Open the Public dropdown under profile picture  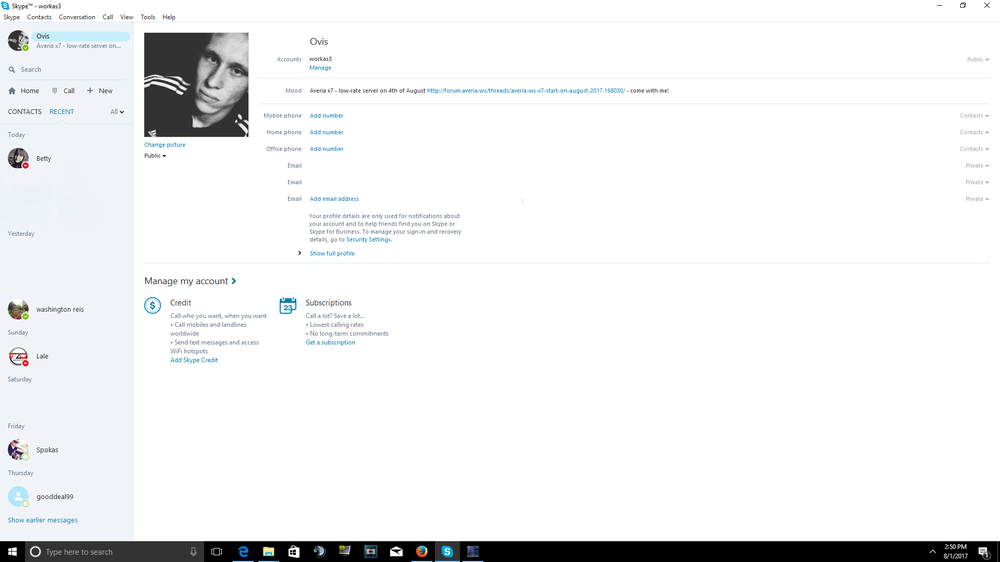click(155, 156)
